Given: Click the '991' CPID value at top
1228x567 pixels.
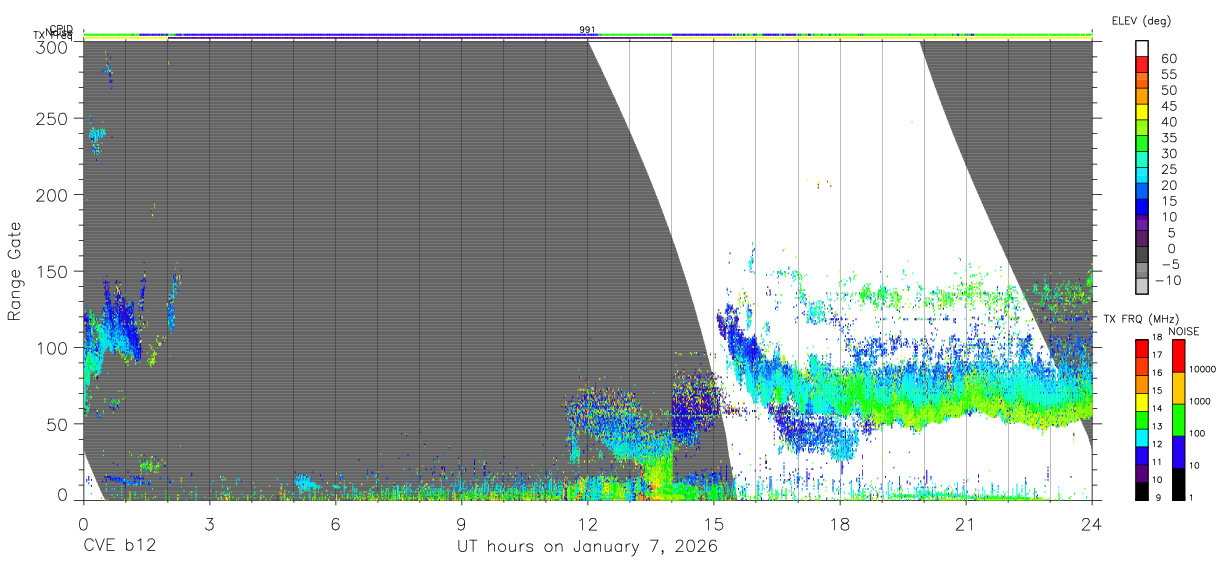Looking at the screenshot, I should point(587,30).
